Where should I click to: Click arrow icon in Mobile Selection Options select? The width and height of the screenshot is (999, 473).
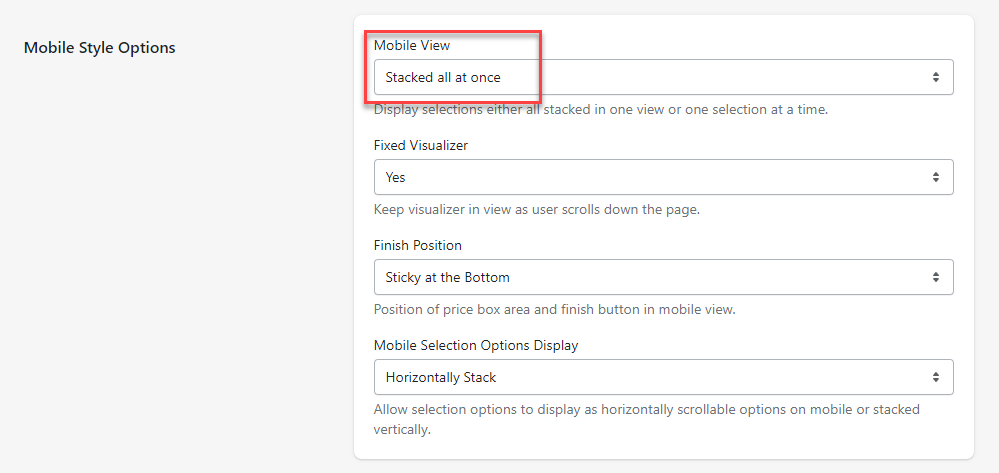(x=935, y=377)
